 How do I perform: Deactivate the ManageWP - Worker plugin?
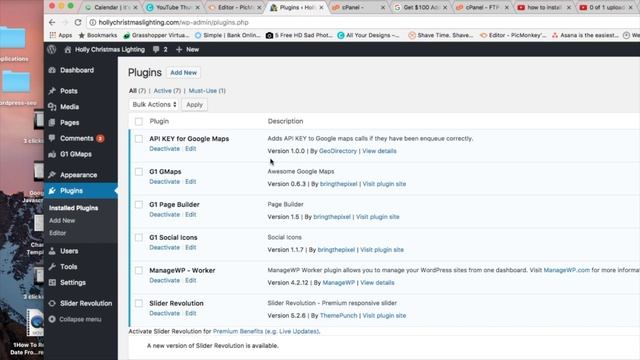[x=164, y=280]
